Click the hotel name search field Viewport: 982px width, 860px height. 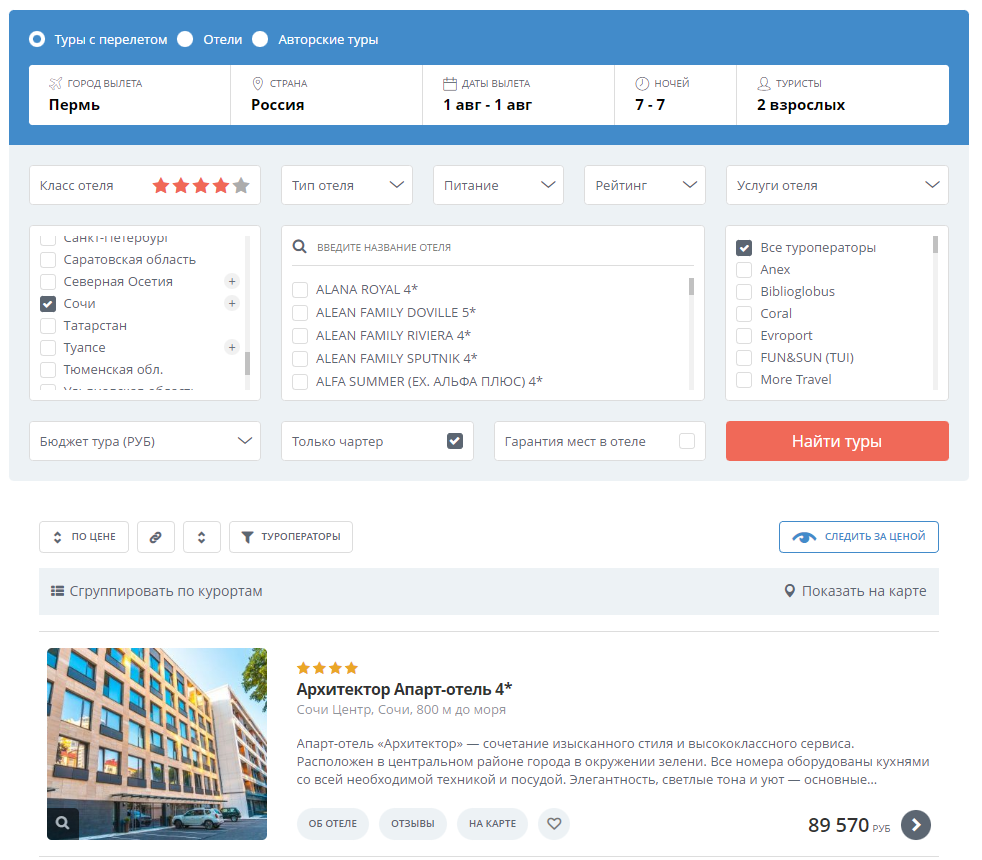pos(492,247)
